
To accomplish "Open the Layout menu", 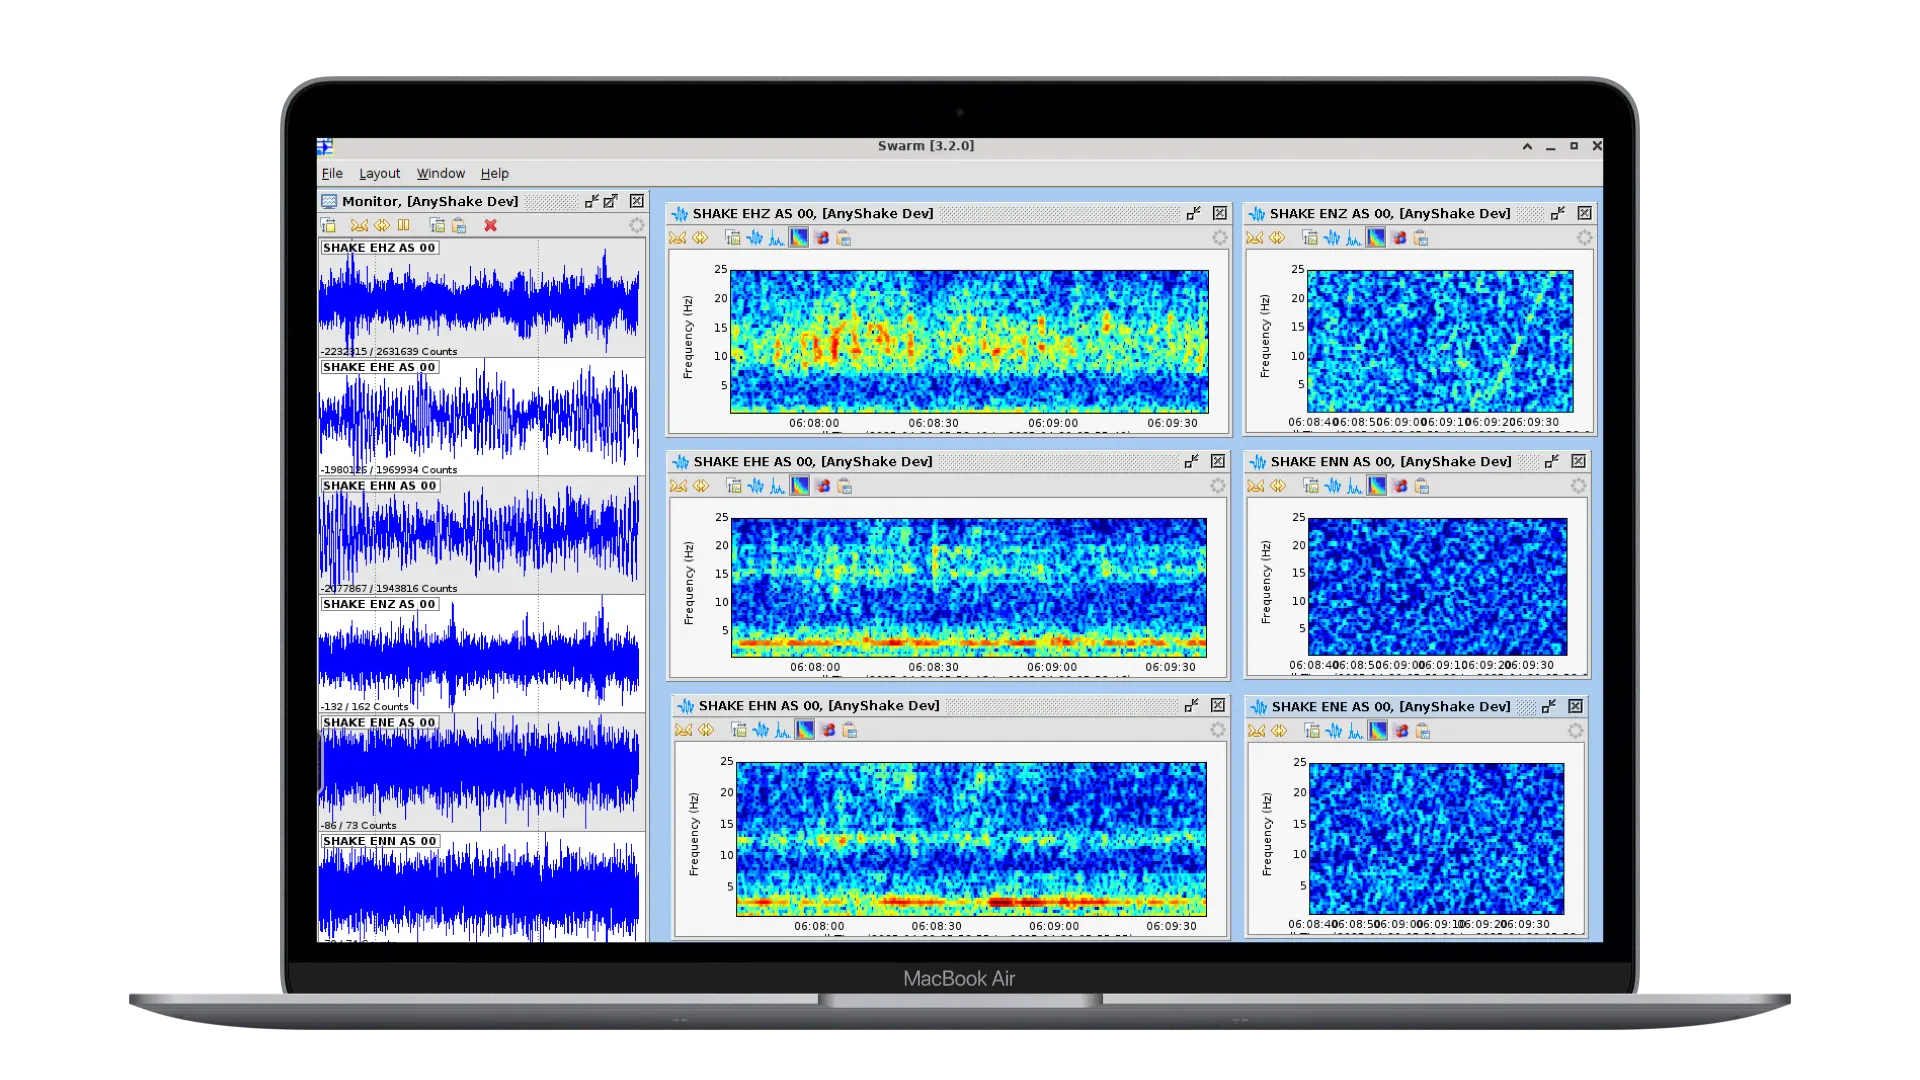I will pos(379,173).
